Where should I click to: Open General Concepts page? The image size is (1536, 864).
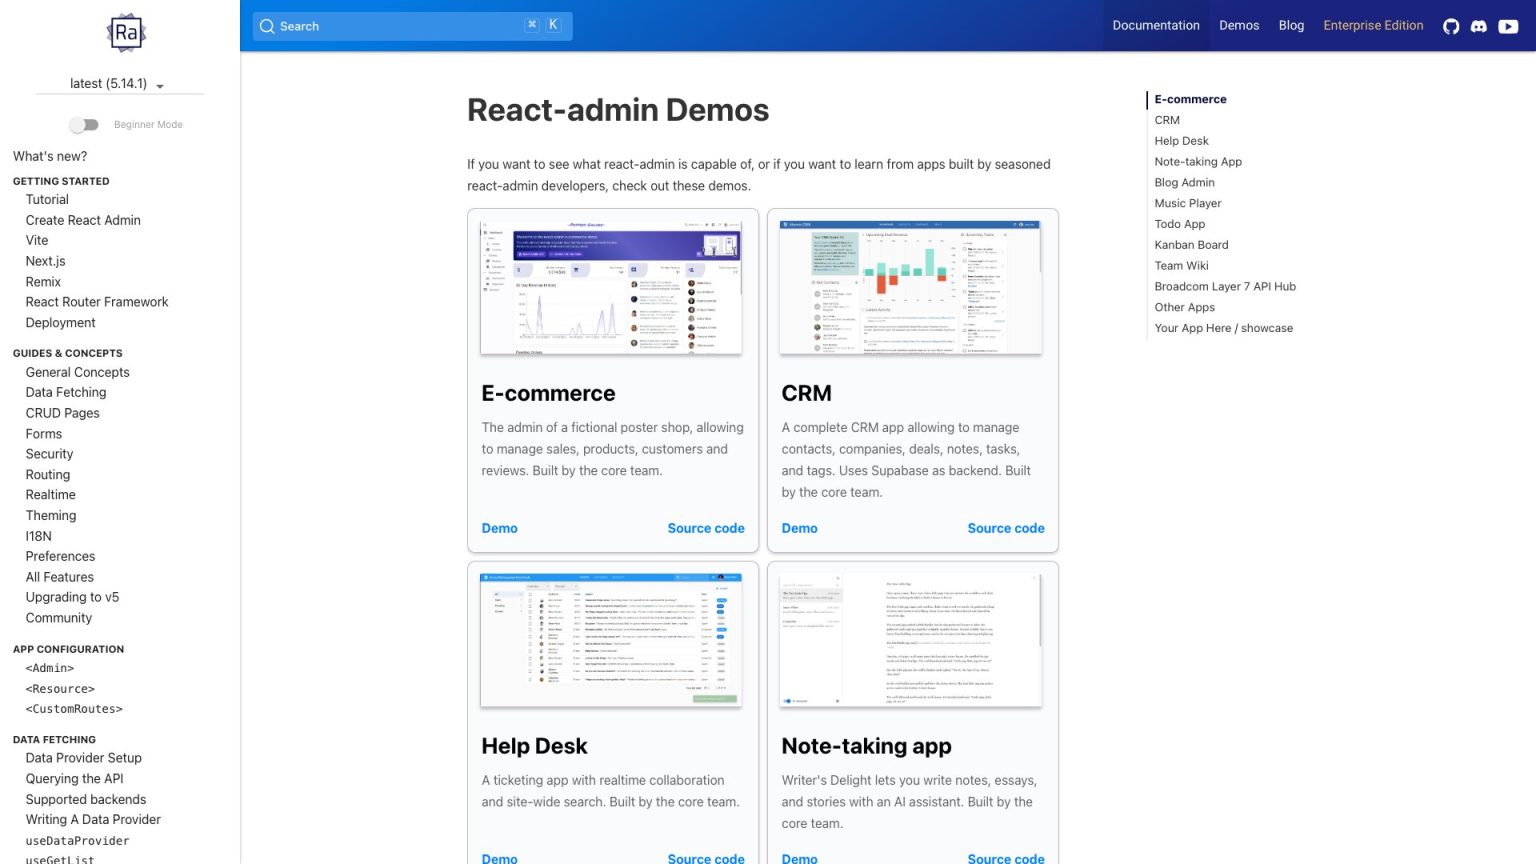pos(78,372)
